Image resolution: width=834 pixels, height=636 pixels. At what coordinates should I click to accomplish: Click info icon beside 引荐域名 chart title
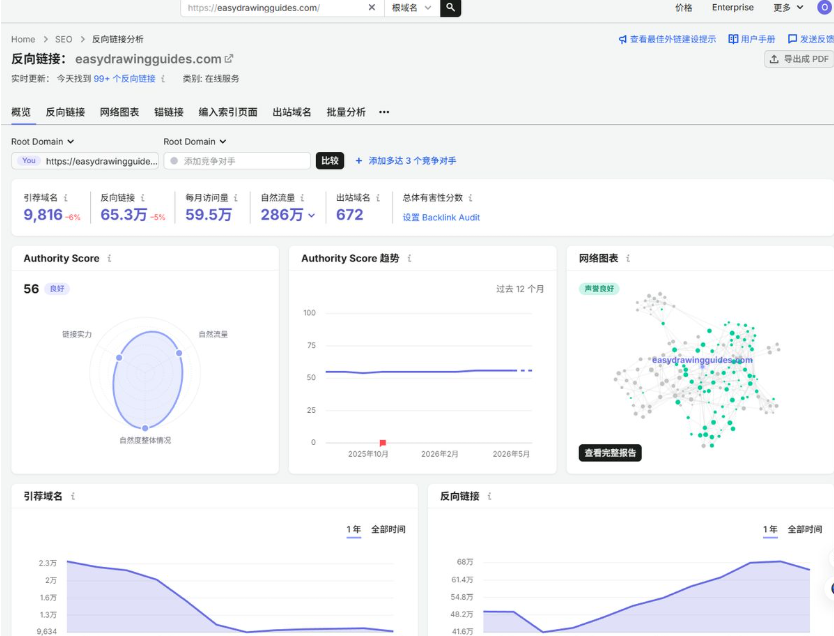[x=73, y=496]
